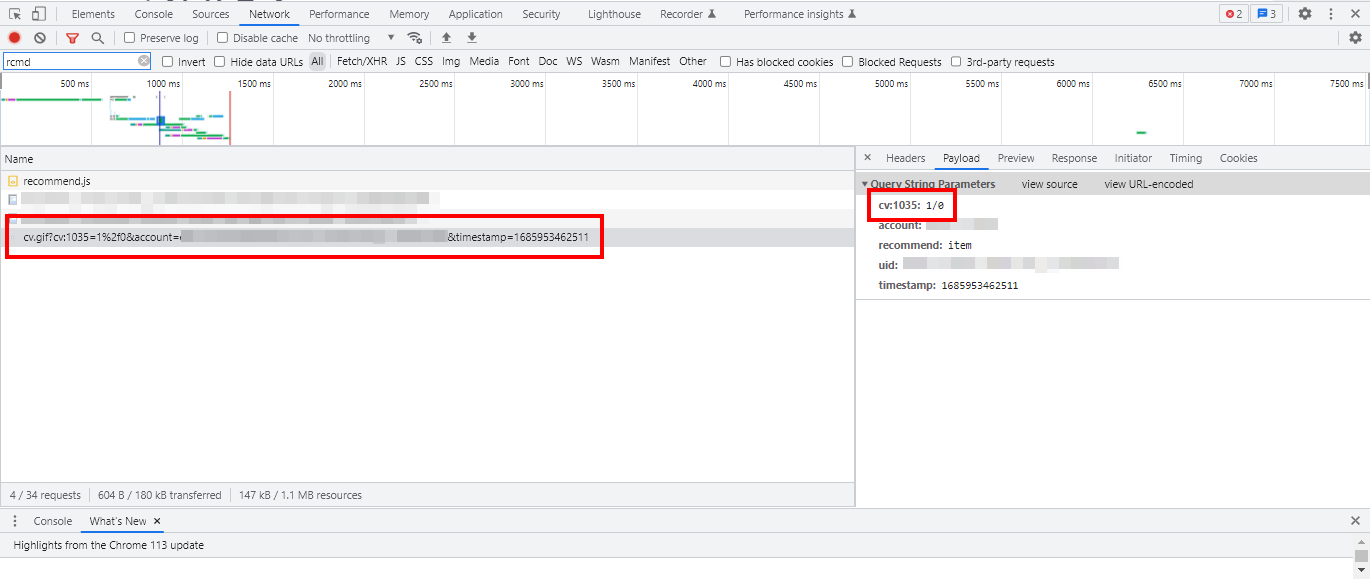1370x579 pixels.
Task: Filter requests by Font type
Action: (x=519, y=61)
